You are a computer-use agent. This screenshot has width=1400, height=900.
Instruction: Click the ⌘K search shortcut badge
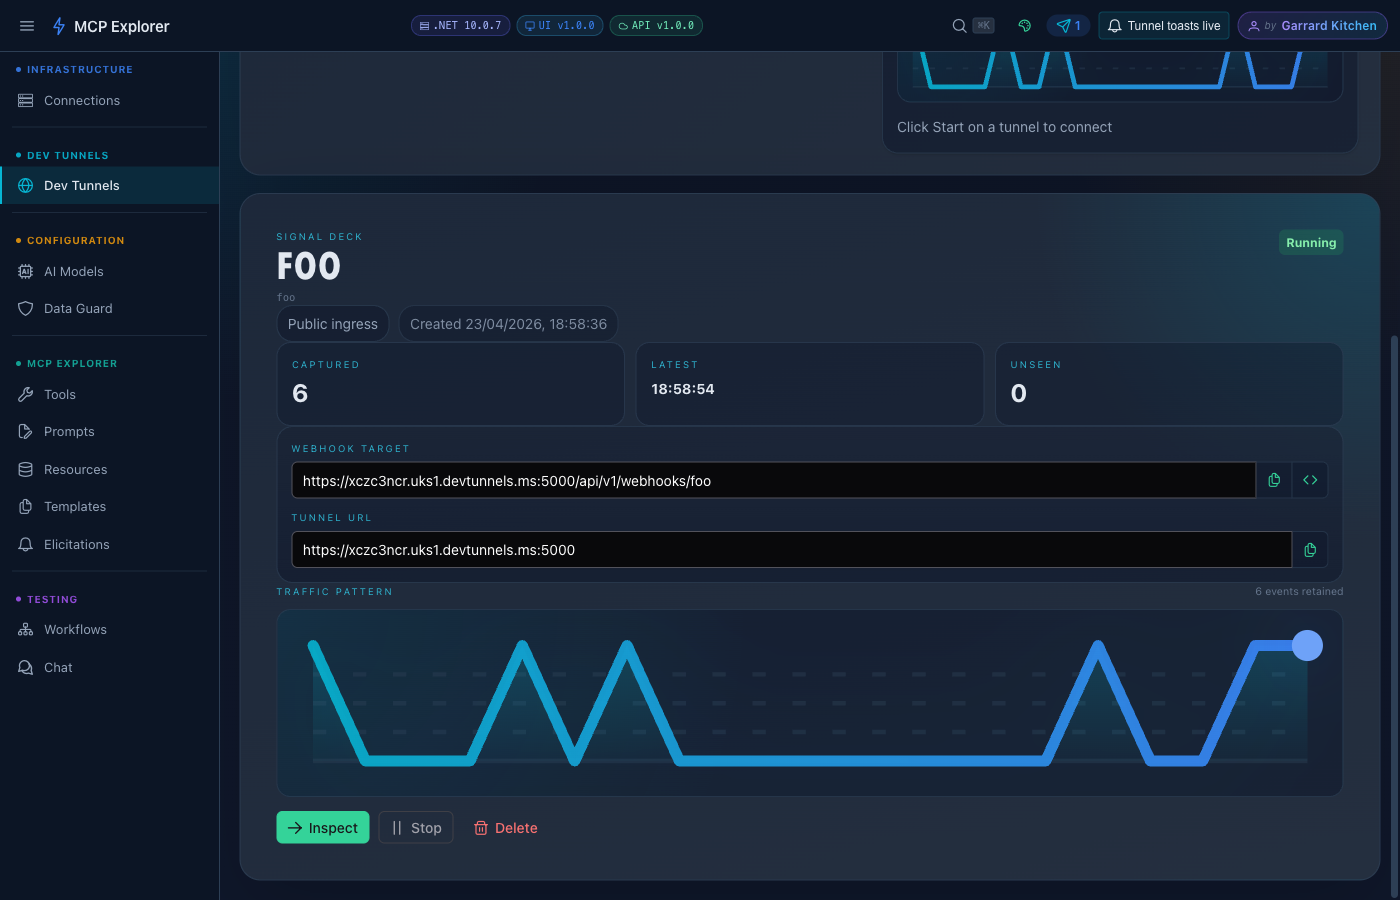pos(984,26)
